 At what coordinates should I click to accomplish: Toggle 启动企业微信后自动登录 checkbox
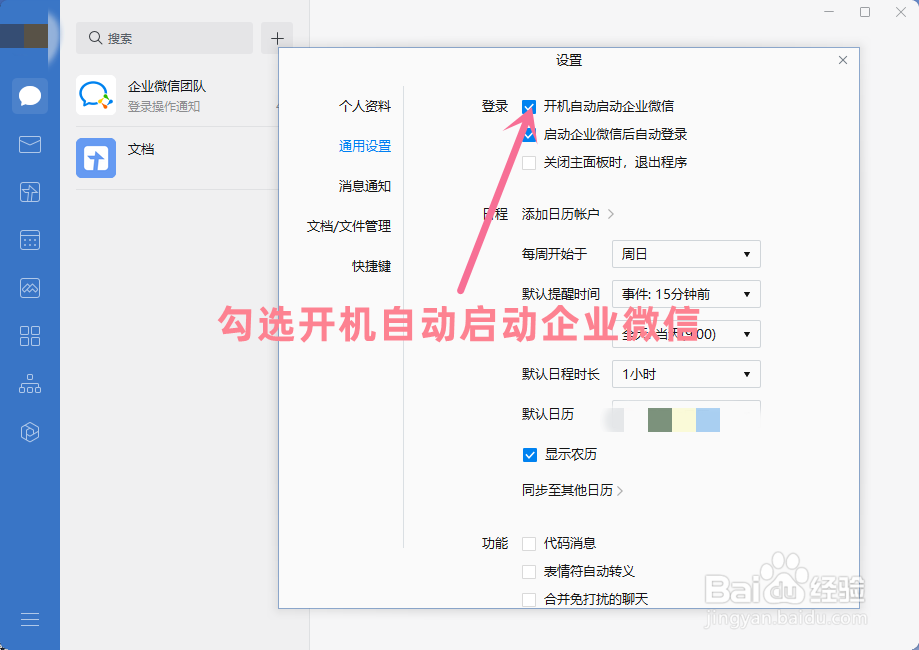click(x=529, y=134)
